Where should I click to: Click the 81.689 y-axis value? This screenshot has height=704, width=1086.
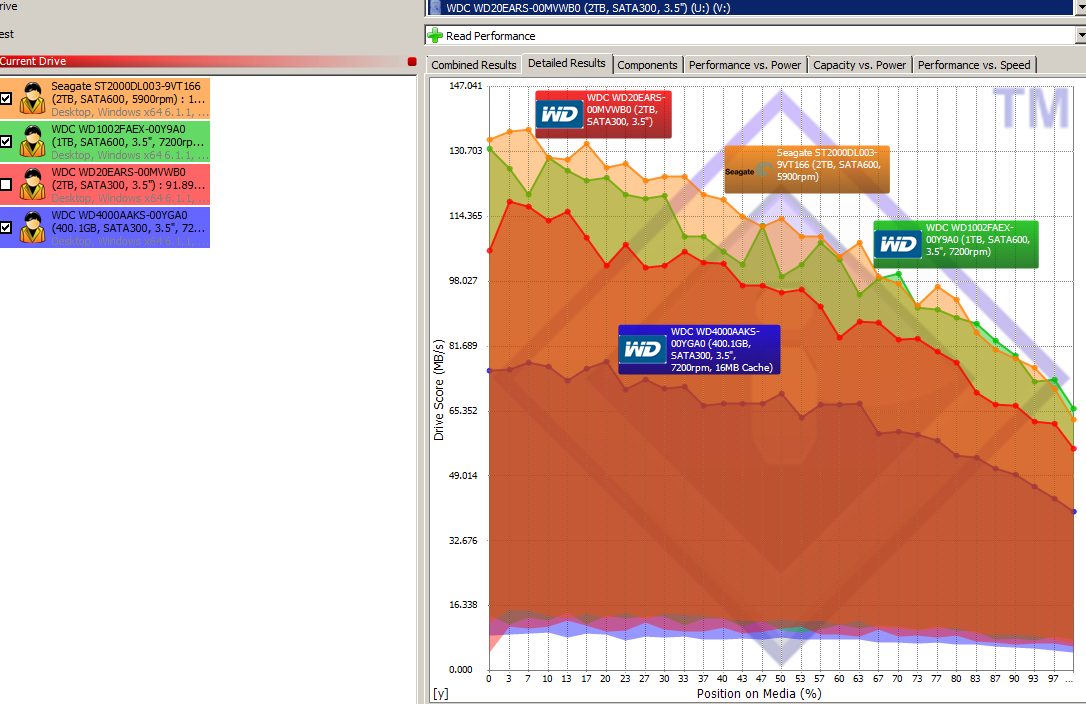[463, 345]
